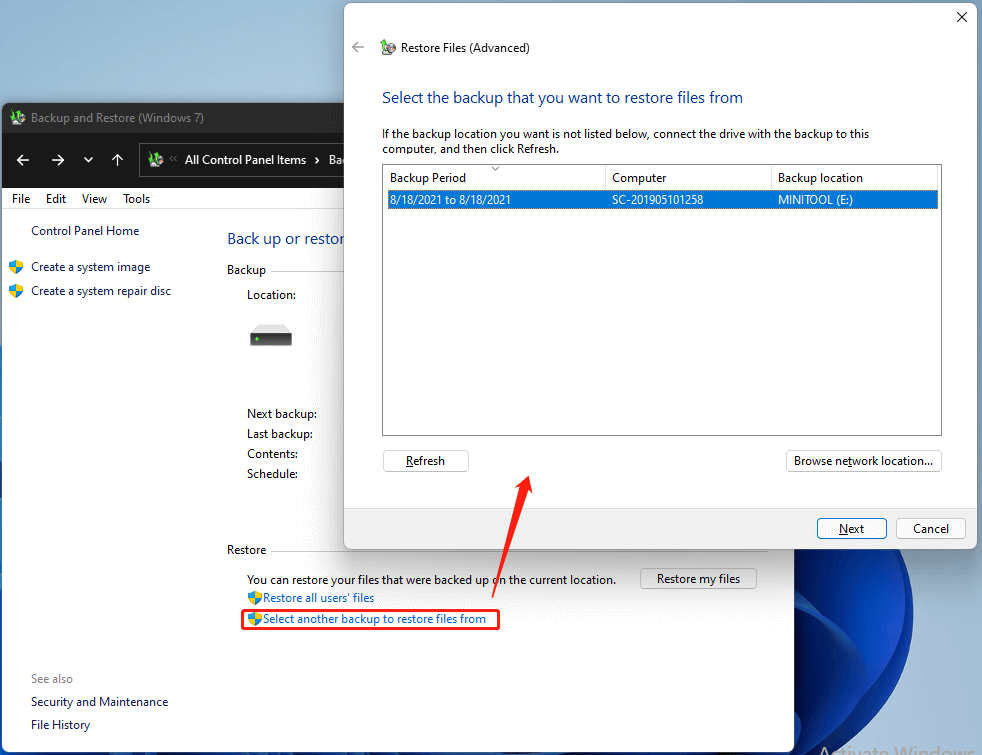Click the backup drive icon under Location
982x755 pixels.
coord(271,336)
